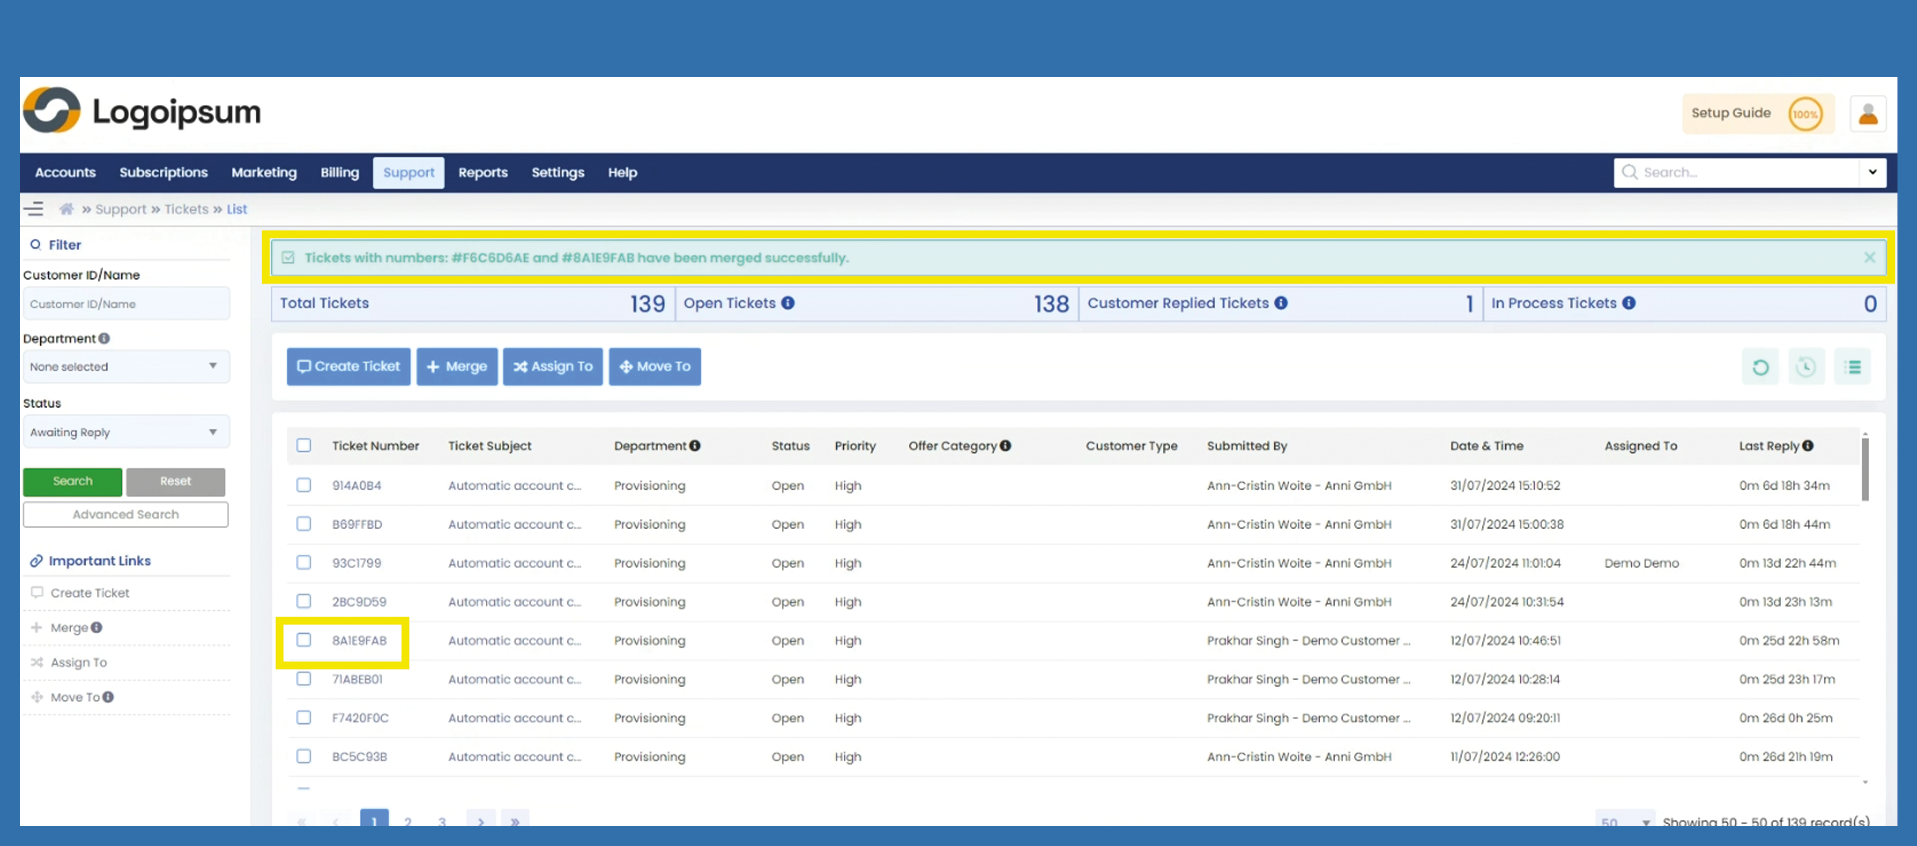Click info icon beside Open Tickets
1917x846 pixels.
point(788,303)
